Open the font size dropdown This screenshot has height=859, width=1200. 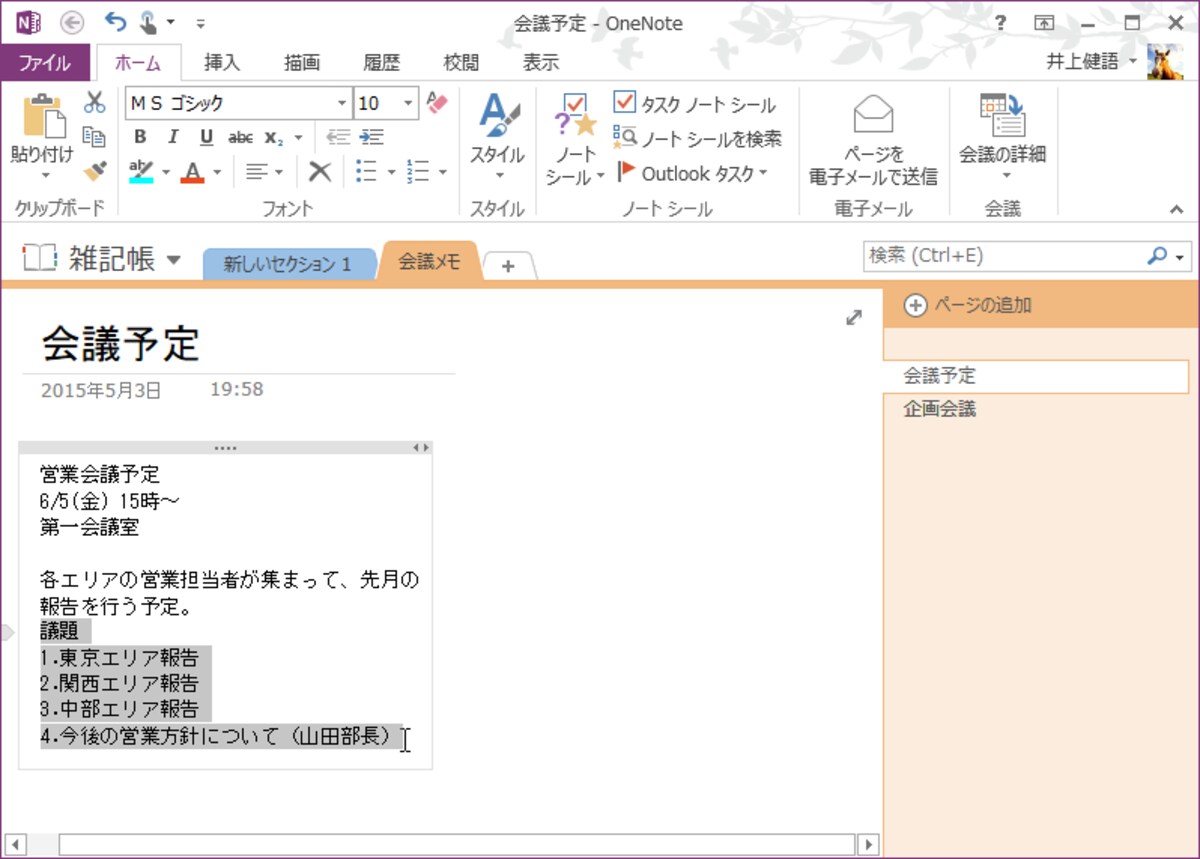coord(409,103)
